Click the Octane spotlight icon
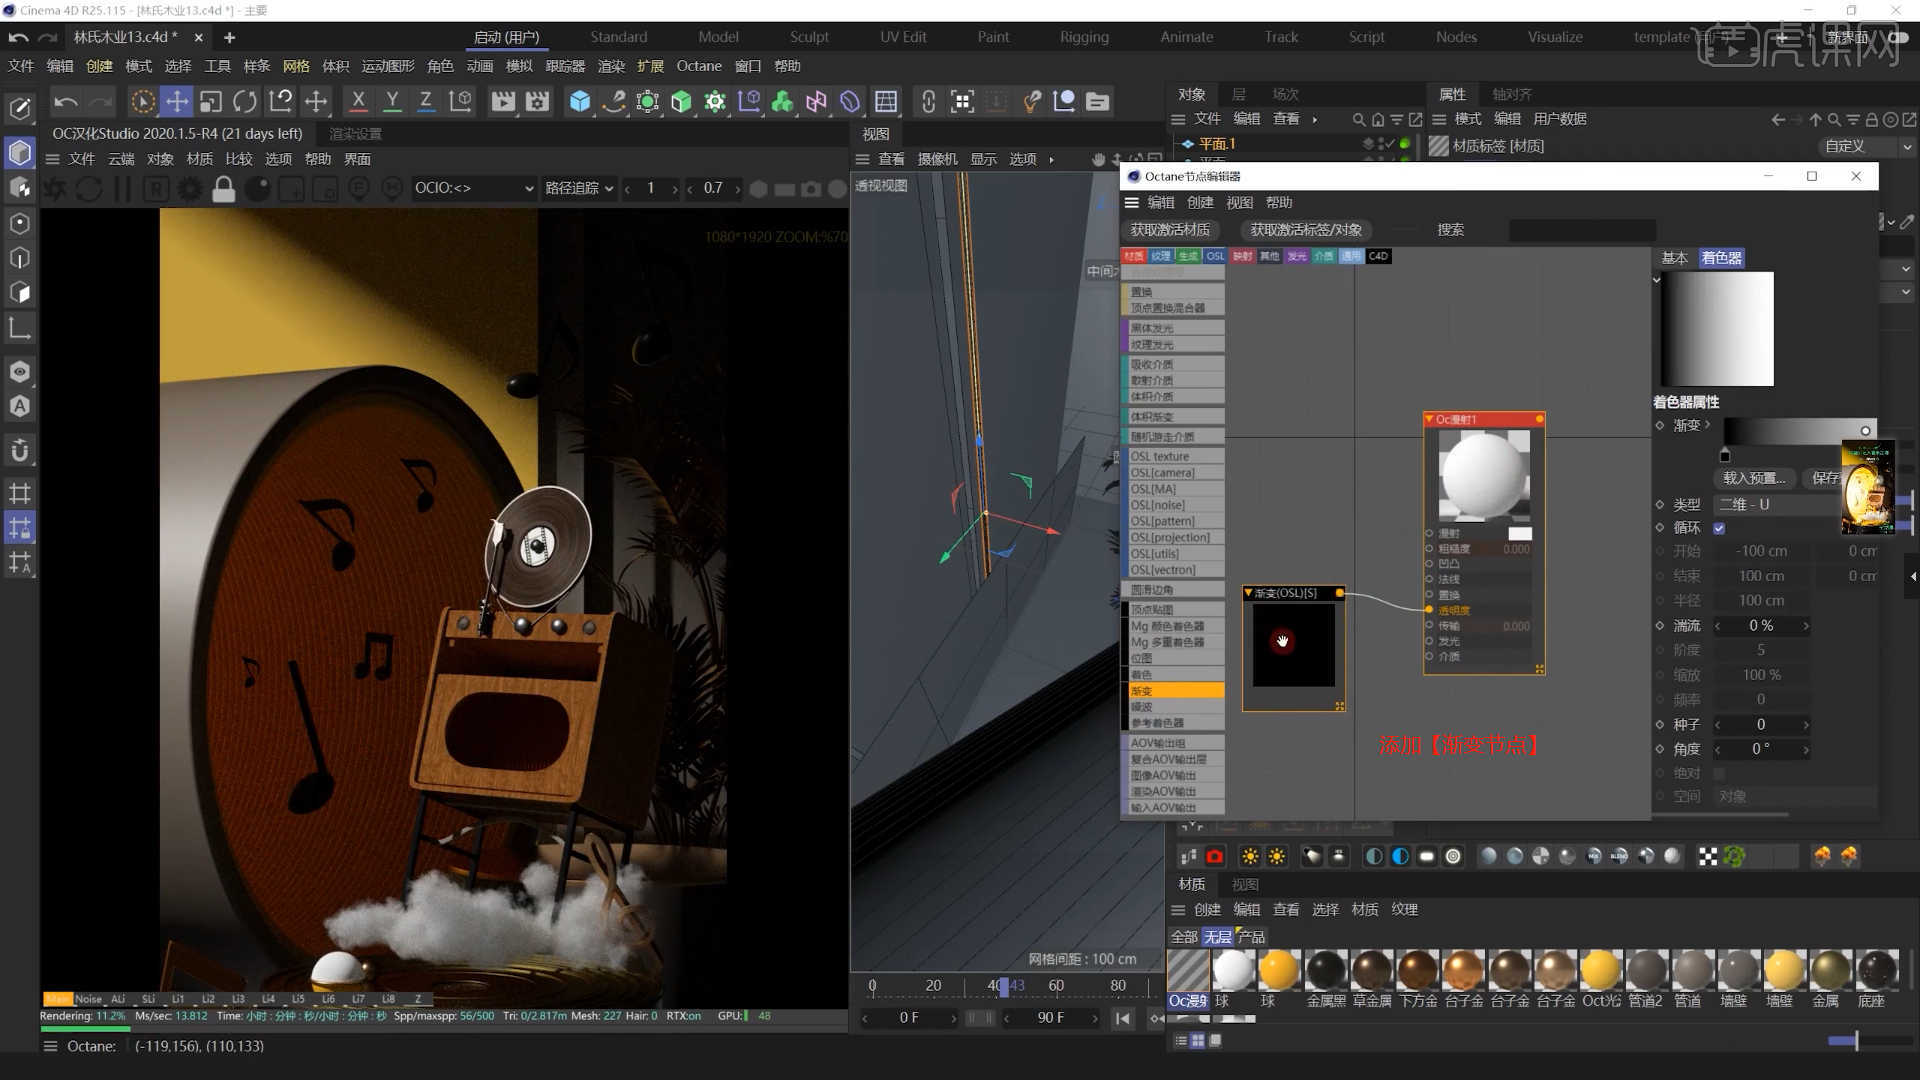The height and width of the screenshot is (1080, 1920). [1313, 856]
